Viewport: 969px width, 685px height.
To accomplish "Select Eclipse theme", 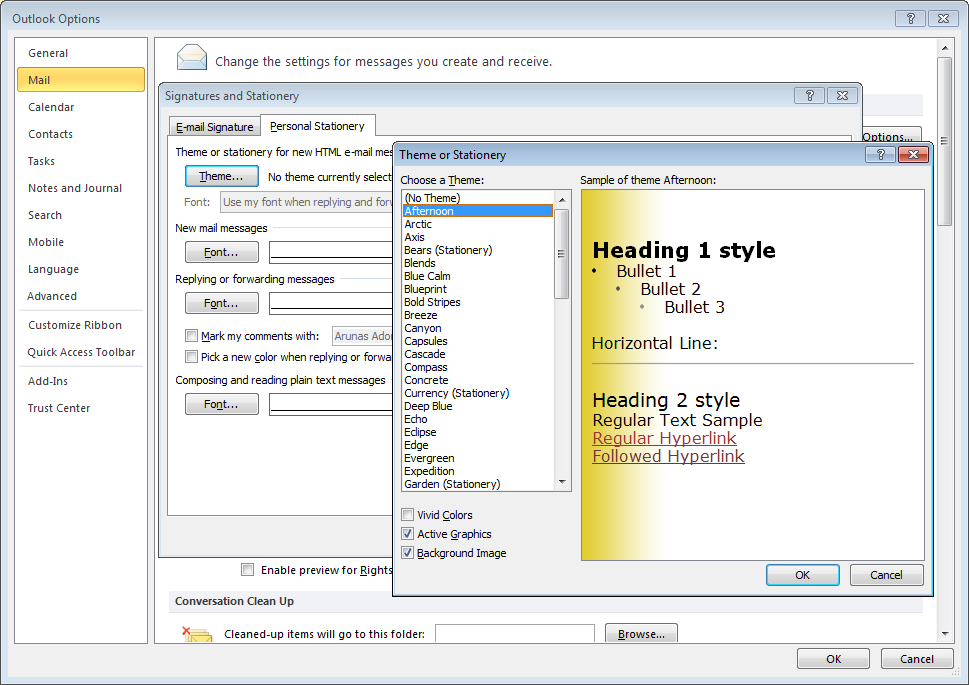I will (478, 432).
